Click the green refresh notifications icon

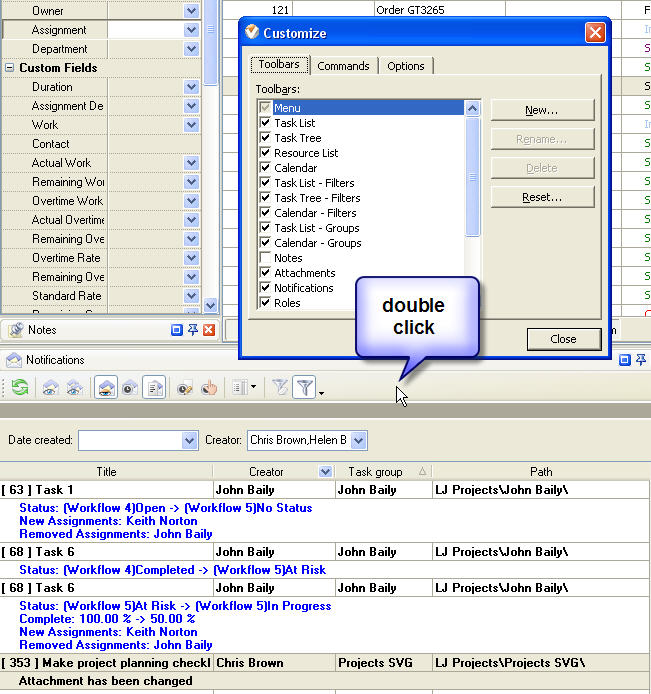click(19, 388)
